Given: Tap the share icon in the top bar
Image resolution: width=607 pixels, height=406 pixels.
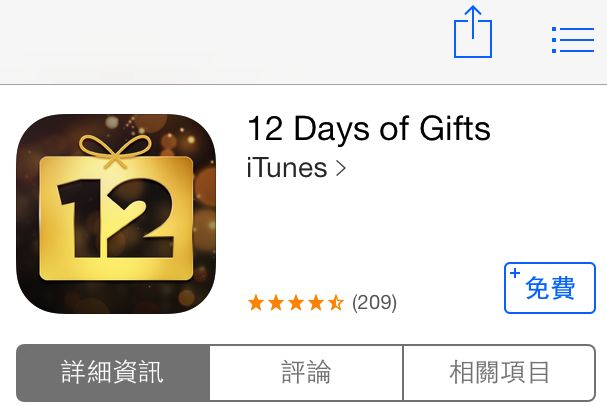Looking at the screenshot, I should point(473,32).
